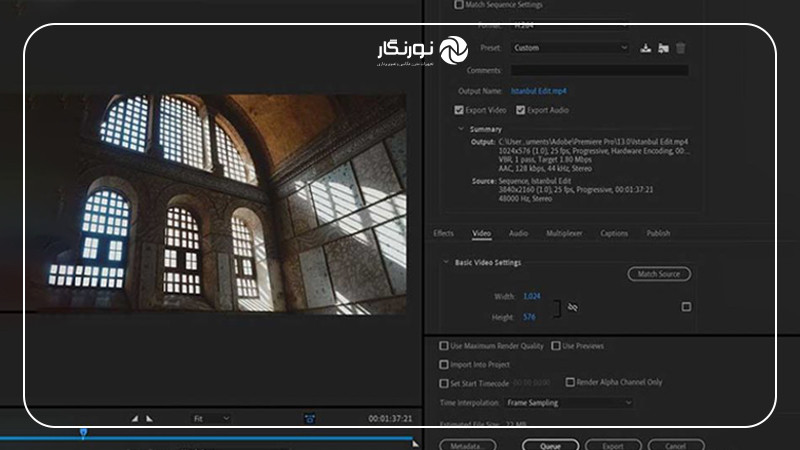Click the Set Out Point triangle icon

(x=149, y=418)
